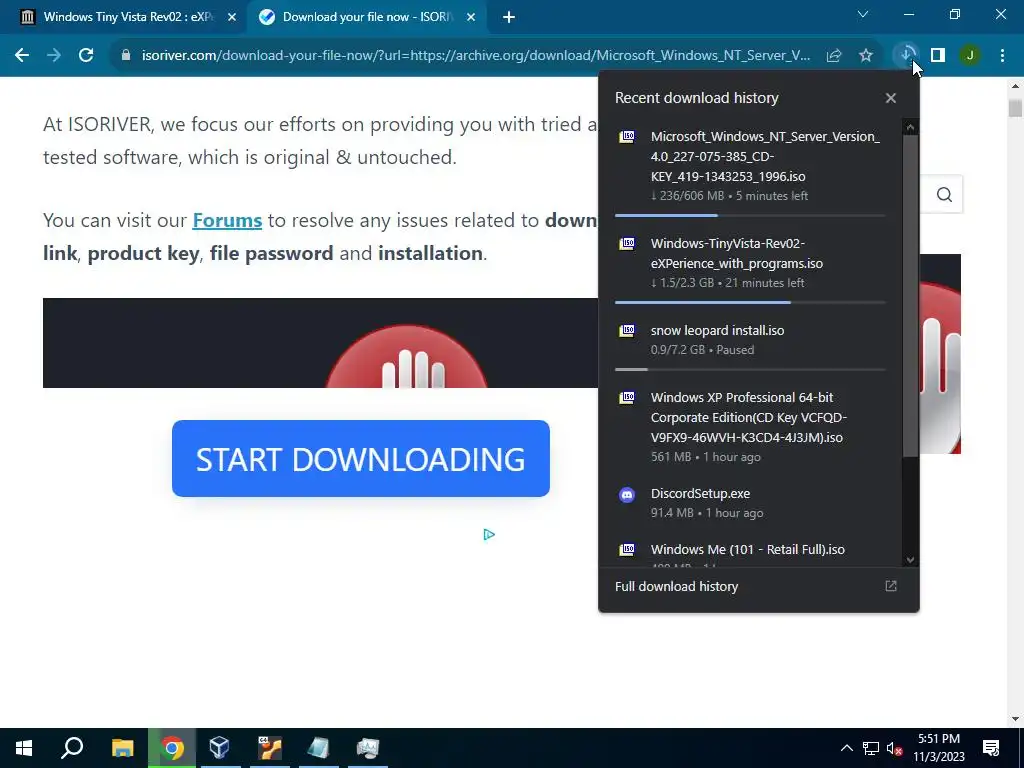
Task: Open a new tab with plus button
Action: point(509,18)
